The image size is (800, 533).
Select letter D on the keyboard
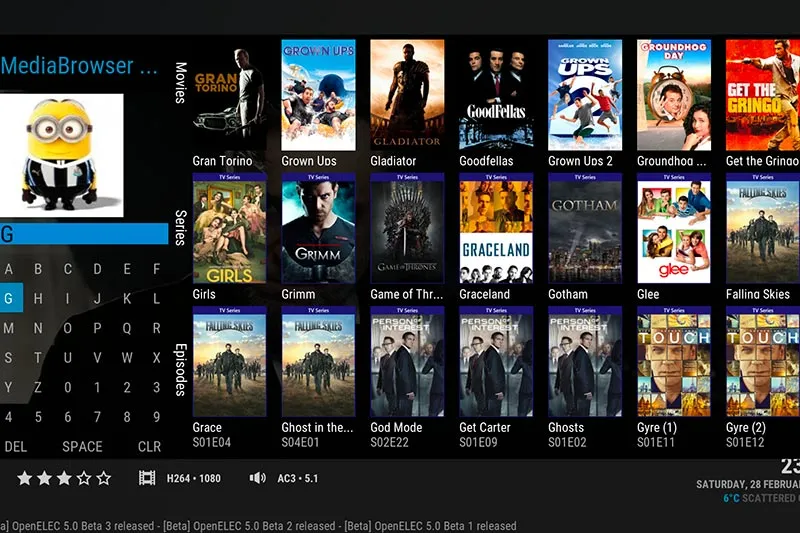[x=97, y=269]
